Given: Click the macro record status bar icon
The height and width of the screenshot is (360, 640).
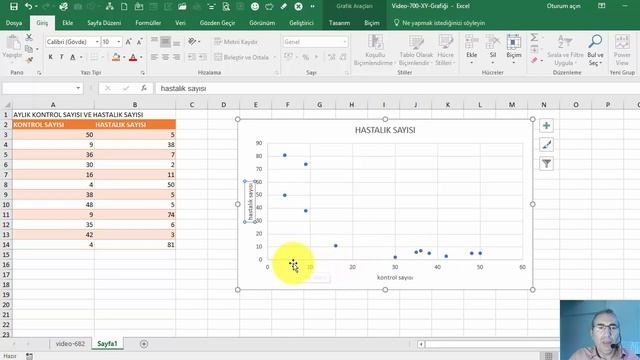Looking at the screenshot, I should (29, 356).
